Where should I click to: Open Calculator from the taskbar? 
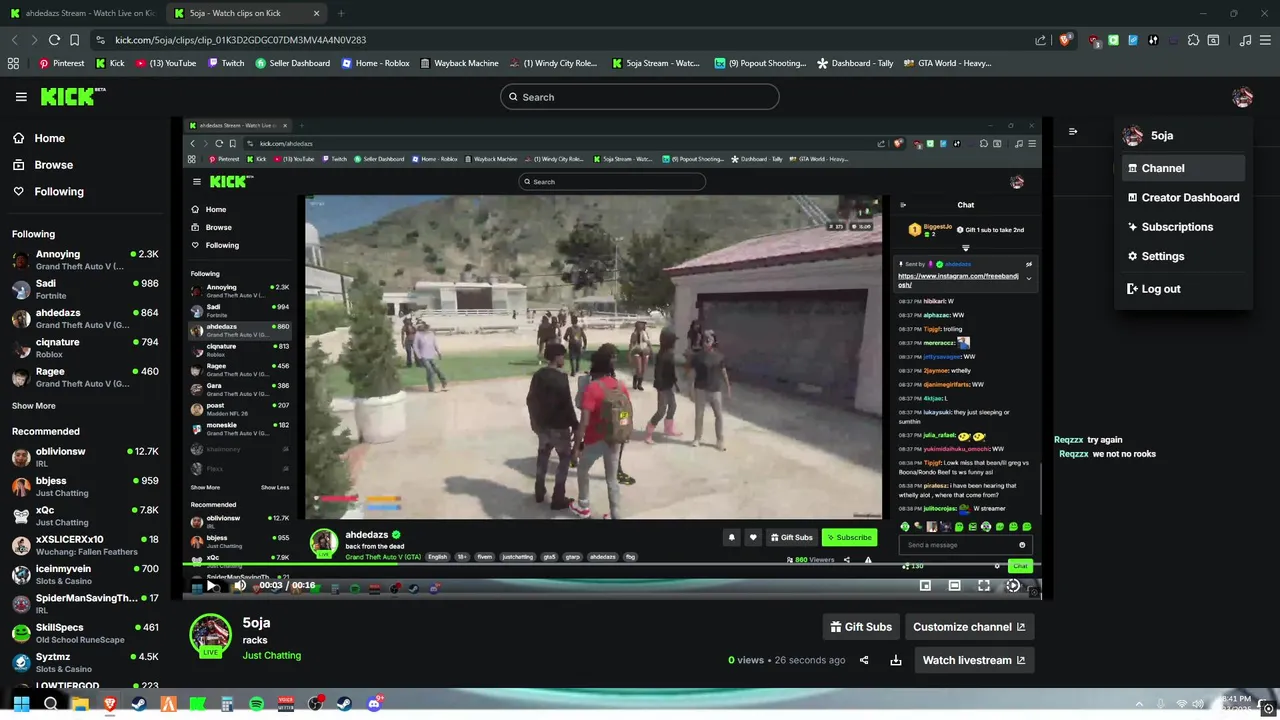(227, 704)
